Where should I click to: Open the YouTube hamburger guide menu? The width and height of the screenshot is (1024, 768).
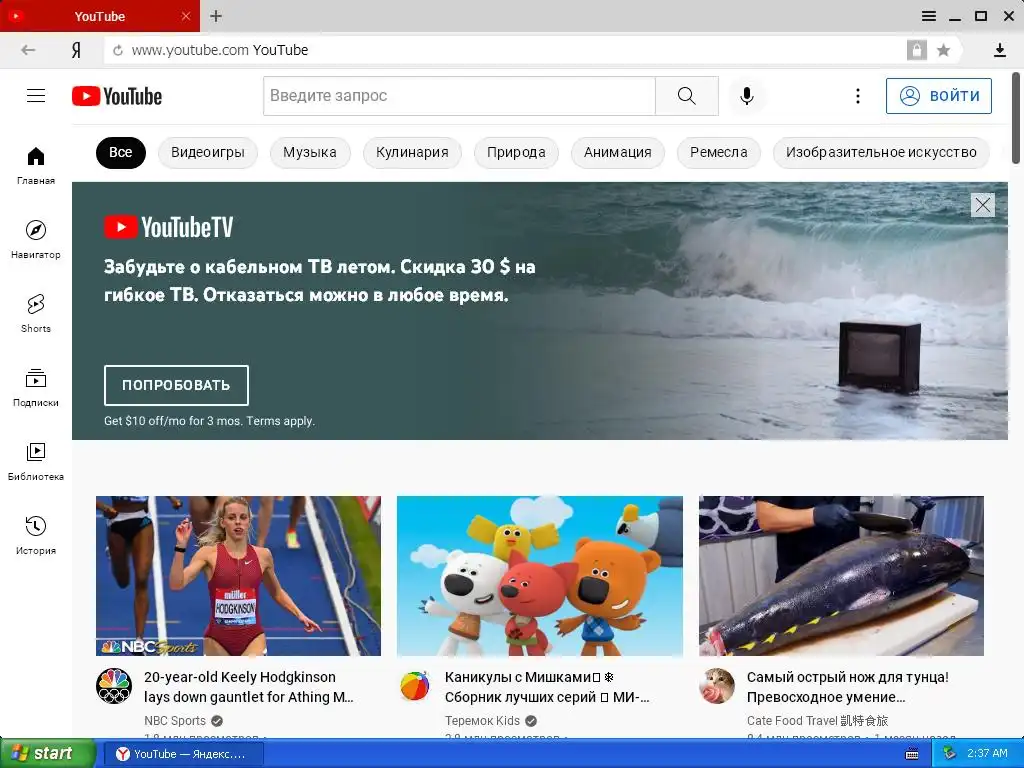point(36,96)
